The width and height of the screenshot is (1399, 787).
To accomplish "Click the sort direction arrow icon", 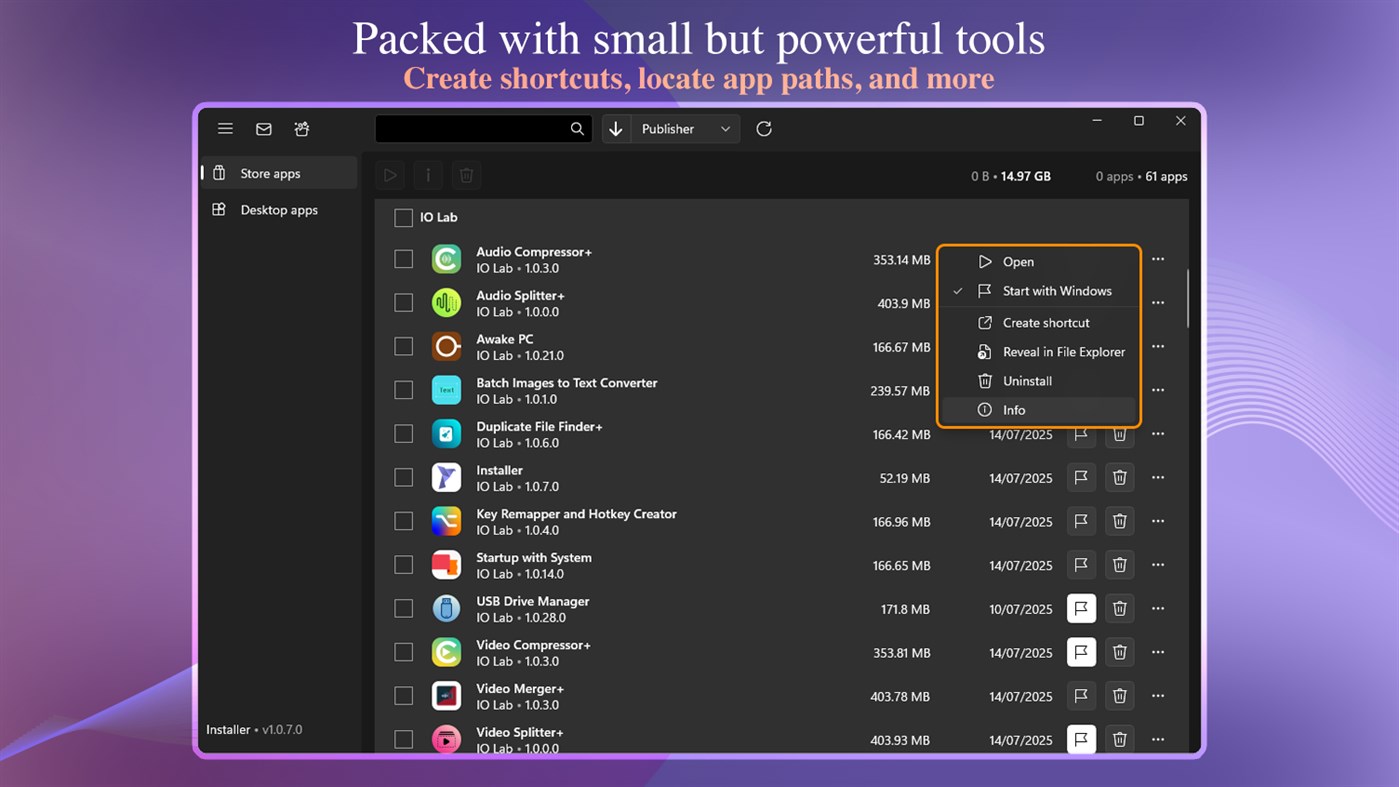I will point(616,128).
